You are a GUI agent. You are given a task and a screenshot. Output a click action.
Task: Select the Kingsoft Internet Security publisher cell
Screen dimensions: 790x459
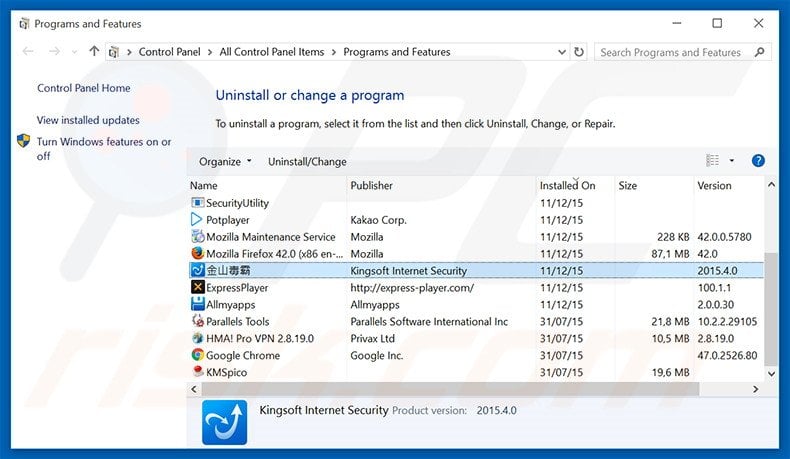coord(409,271)
